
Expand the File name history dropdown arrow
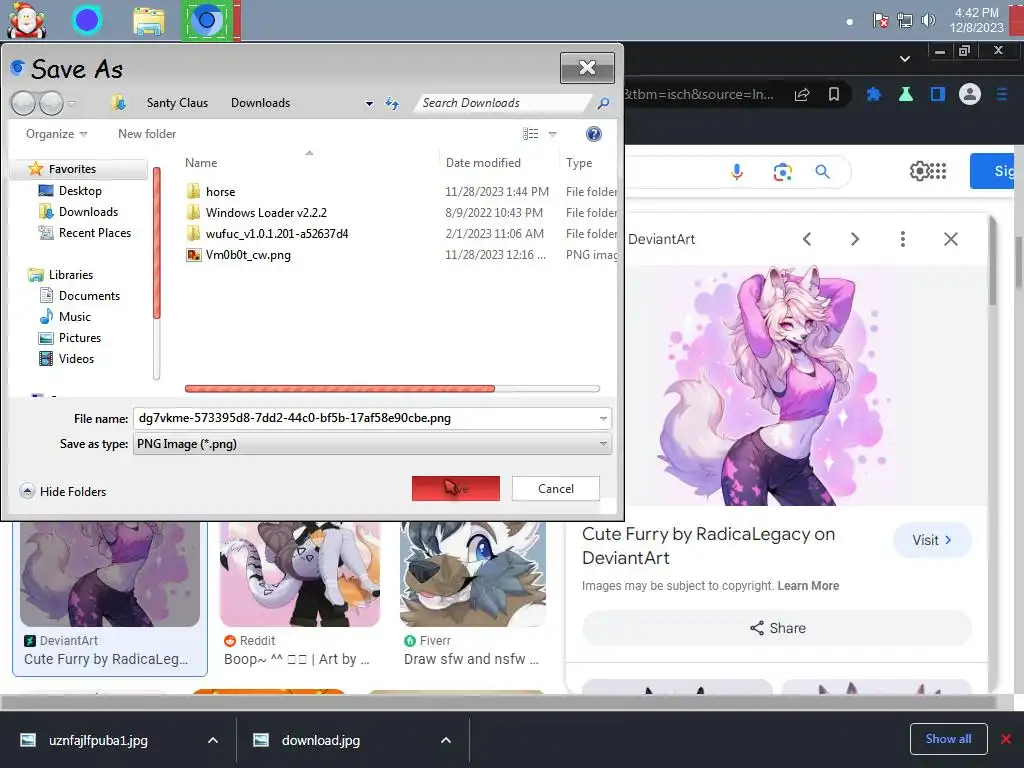pyautogui.click(x=603, y=418)
